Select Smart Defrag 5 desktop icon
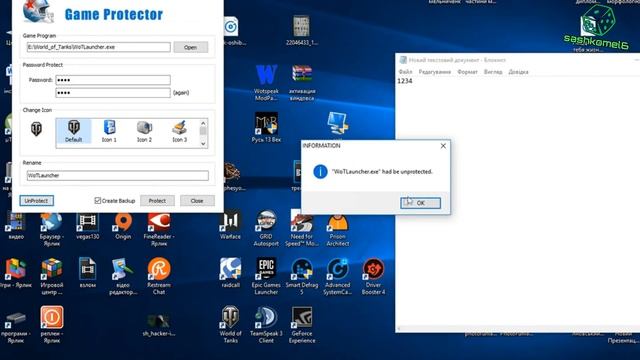 [302, 276]
